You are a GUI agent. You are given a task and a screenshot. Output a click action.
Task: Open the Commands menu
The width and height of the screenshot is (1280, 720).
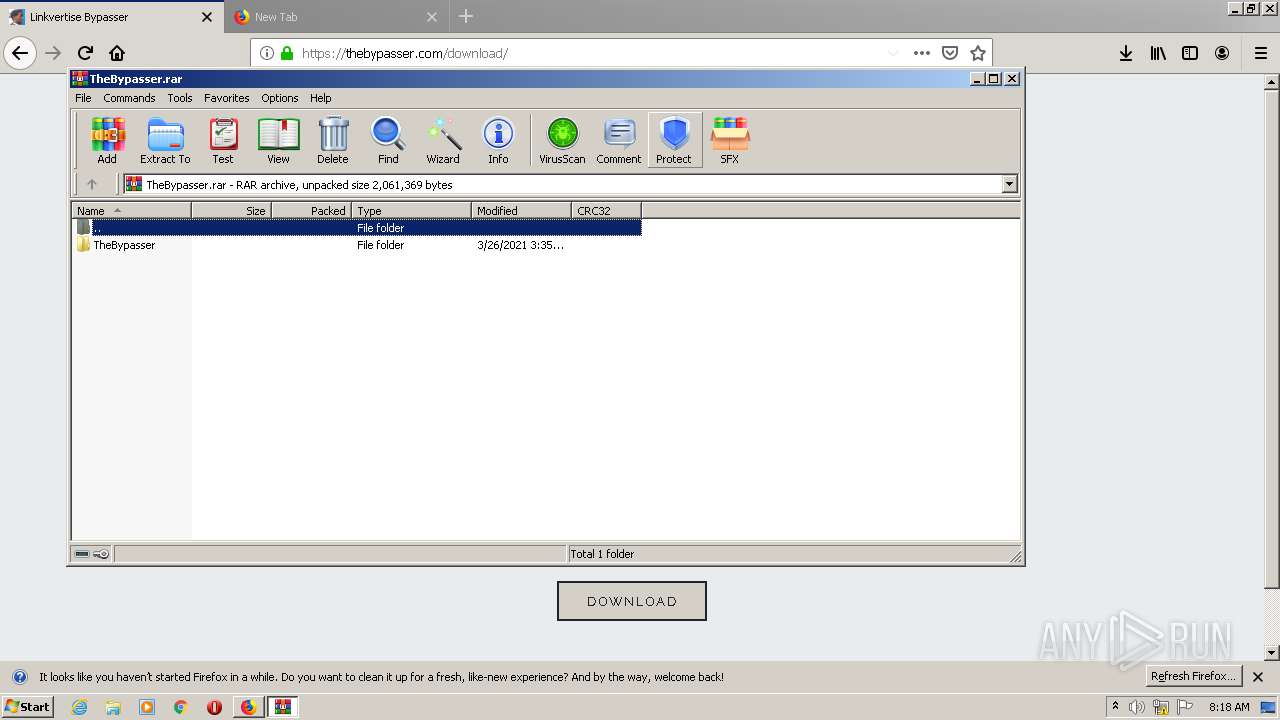tap(129, 98)
